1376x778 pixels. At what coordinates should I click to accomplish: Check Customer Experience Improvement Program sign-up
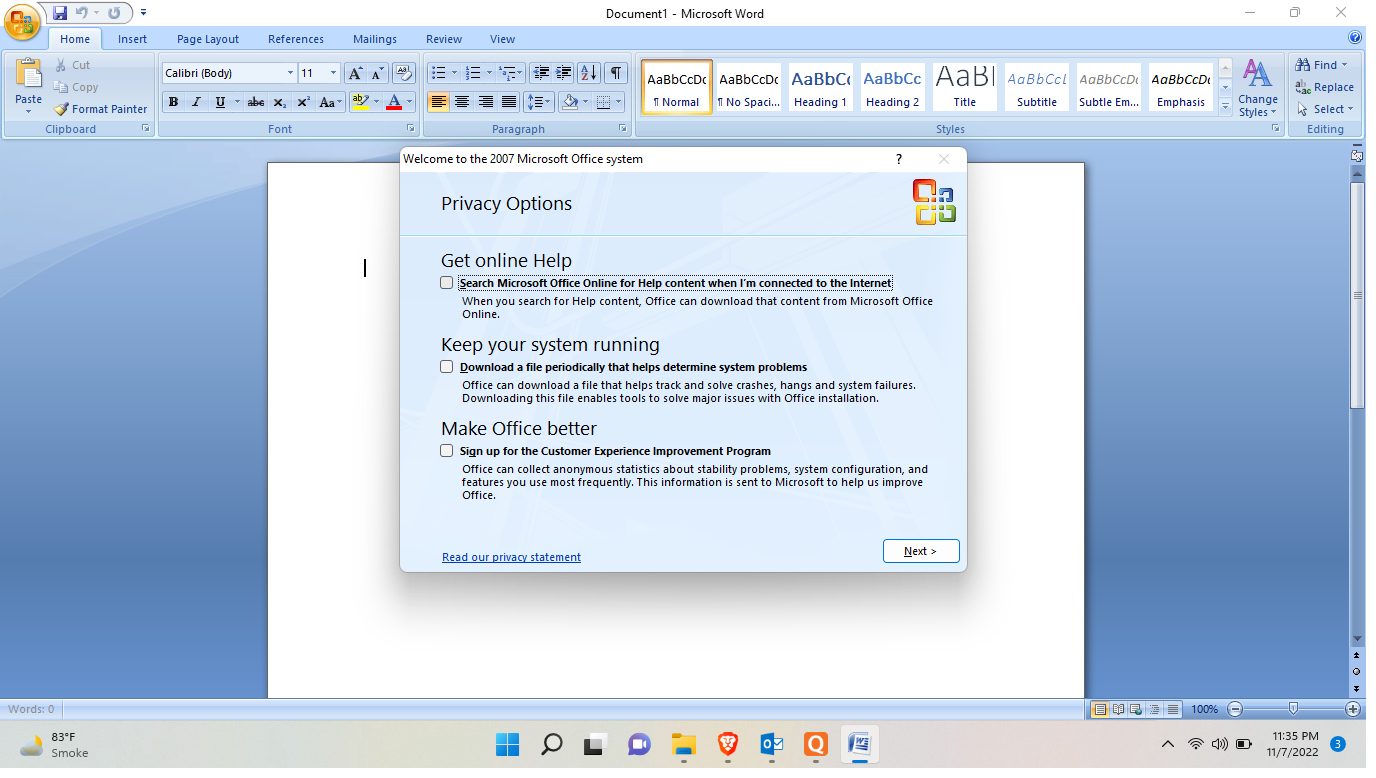(446, 451)
